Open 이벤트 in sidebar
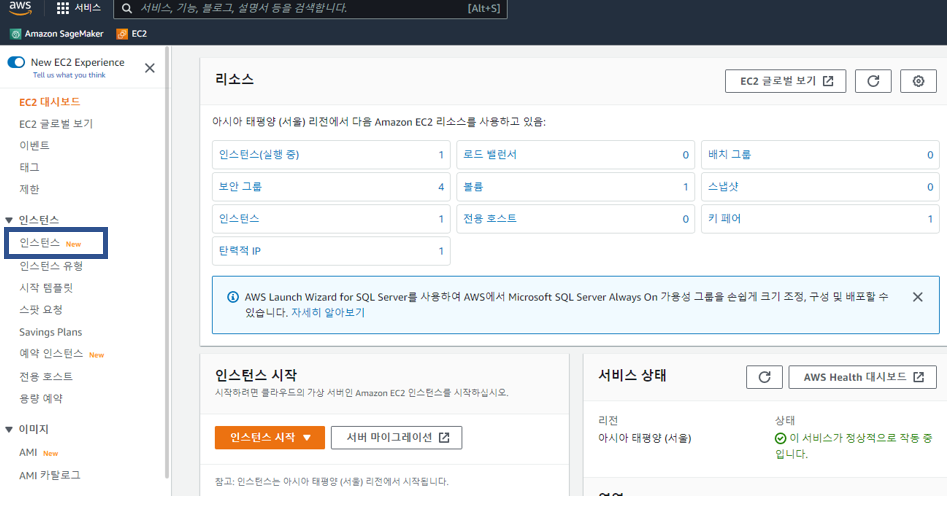This screenshot has height=513, width=947. pyautogui.click(x=34, y=146)
